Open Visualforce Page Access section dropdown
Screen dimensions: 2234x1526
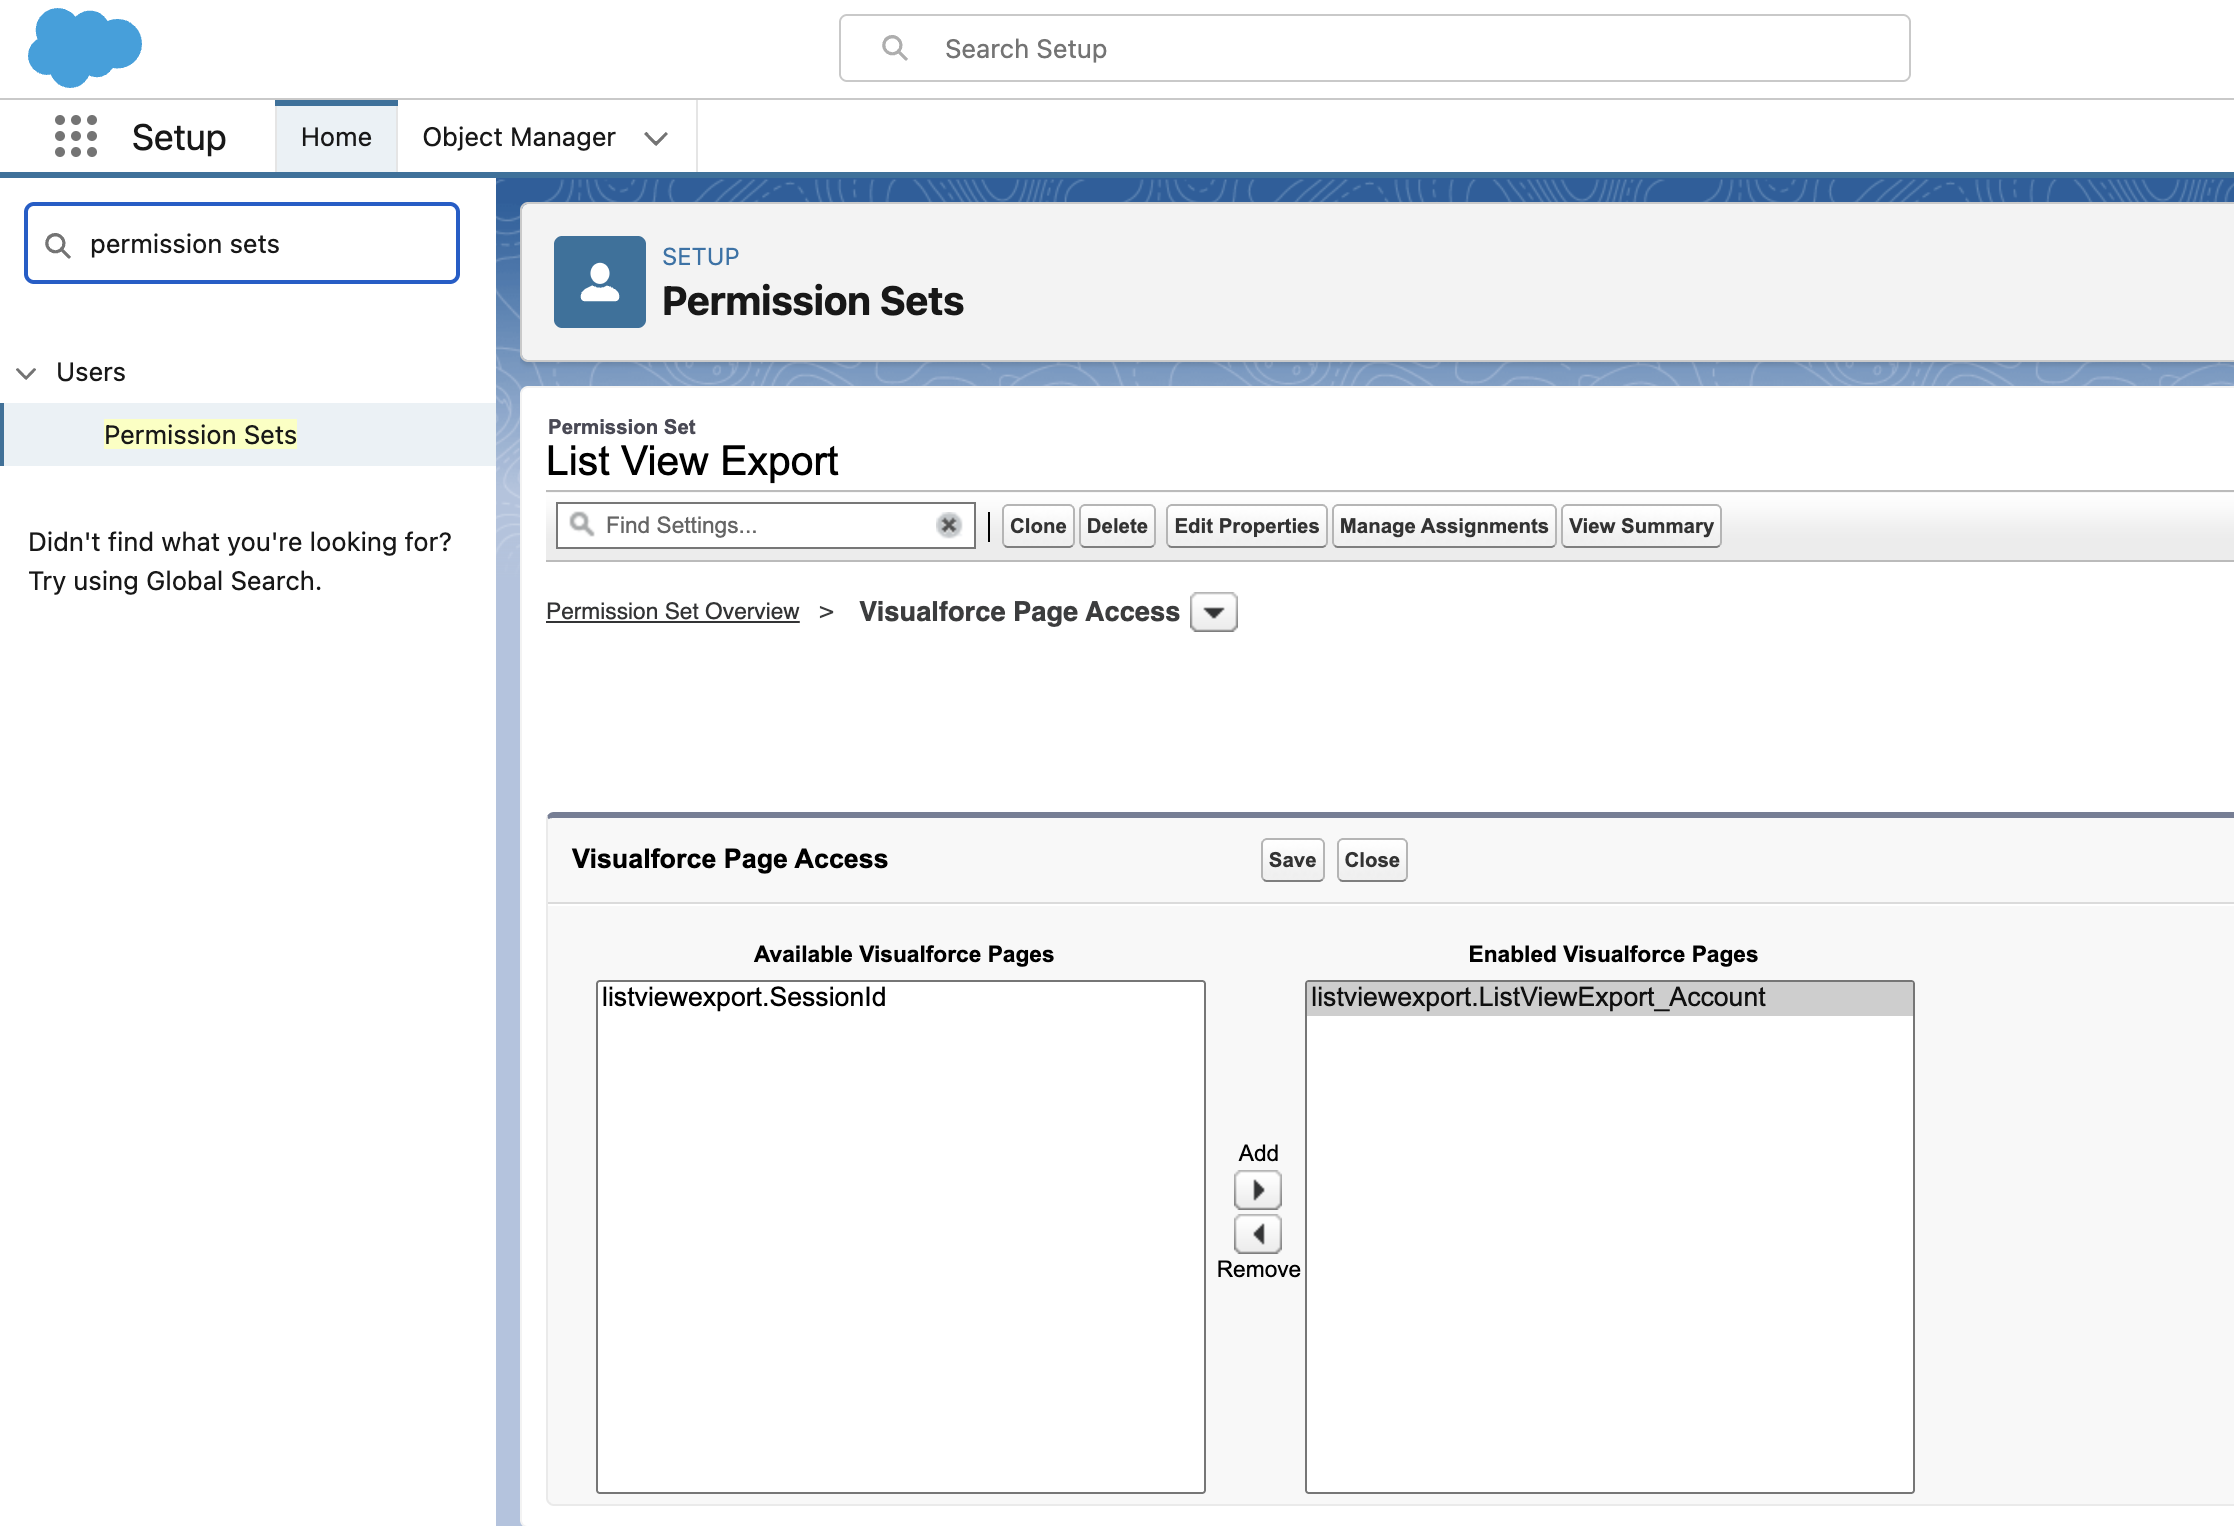[x=1214, y=612]
